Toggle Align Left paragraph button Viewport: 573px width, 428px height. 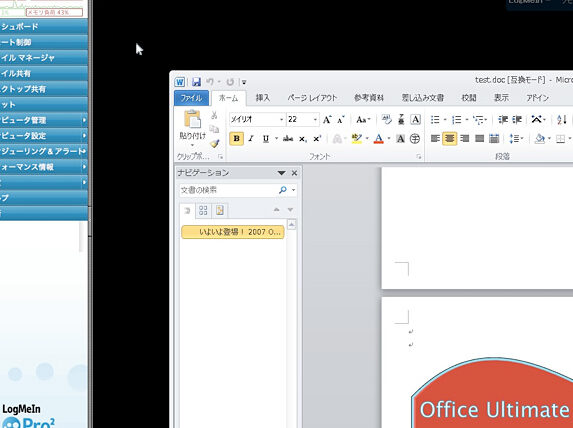click(435, 139)
